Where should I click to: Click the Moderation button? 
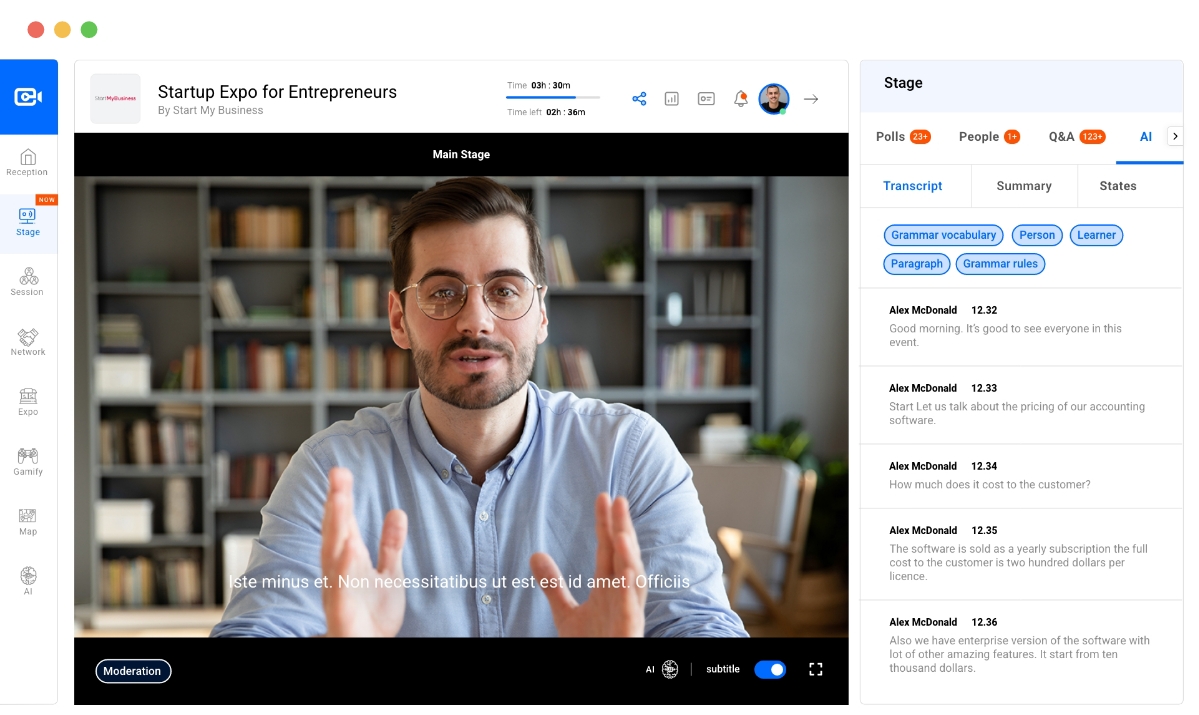click(133, 671)
